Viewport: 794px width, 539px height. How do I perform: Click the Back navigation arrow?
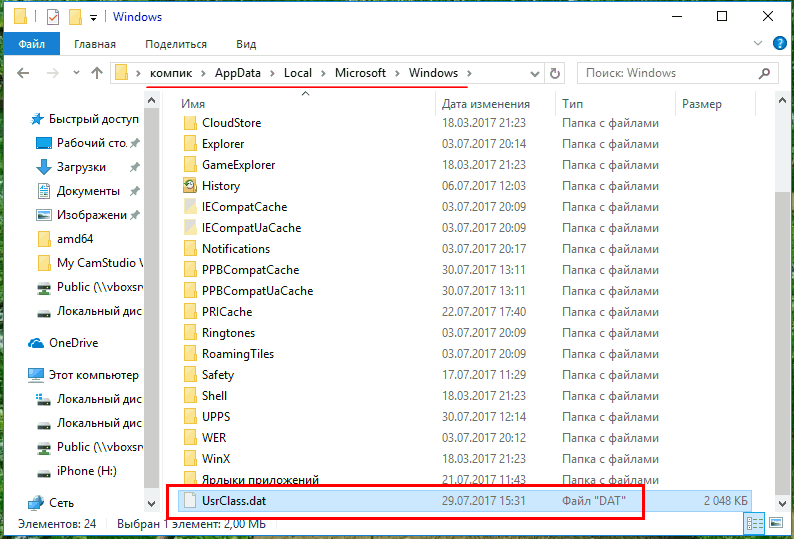[23, 73]
